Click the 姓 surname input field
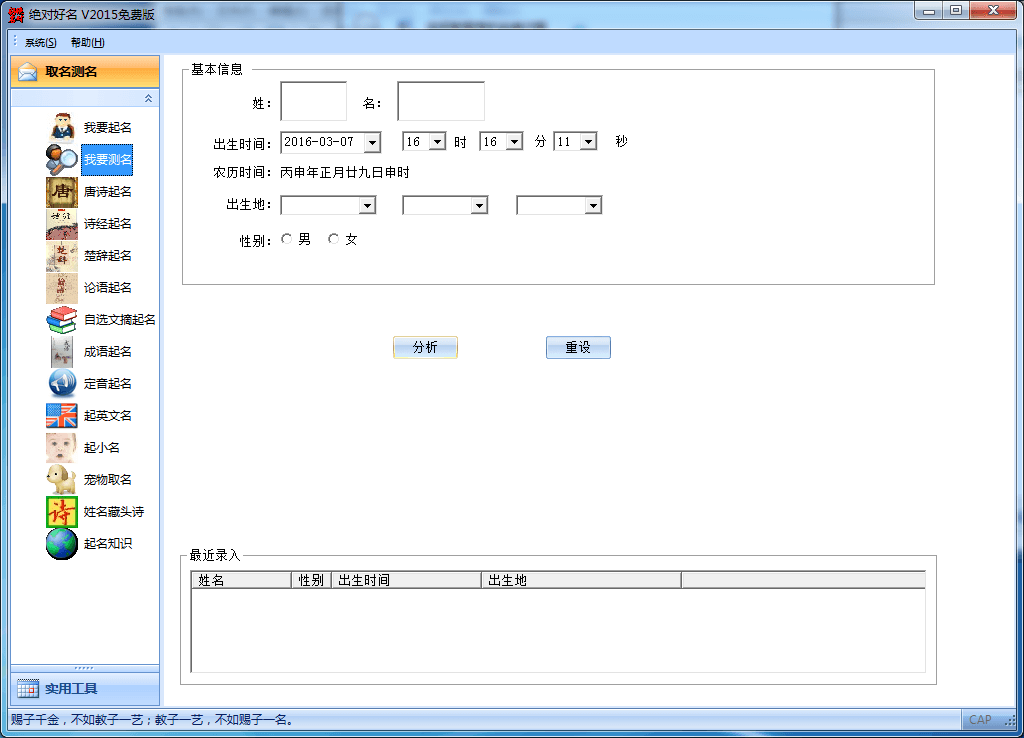Screen dimensions: 1024x738 pos(313,102)
